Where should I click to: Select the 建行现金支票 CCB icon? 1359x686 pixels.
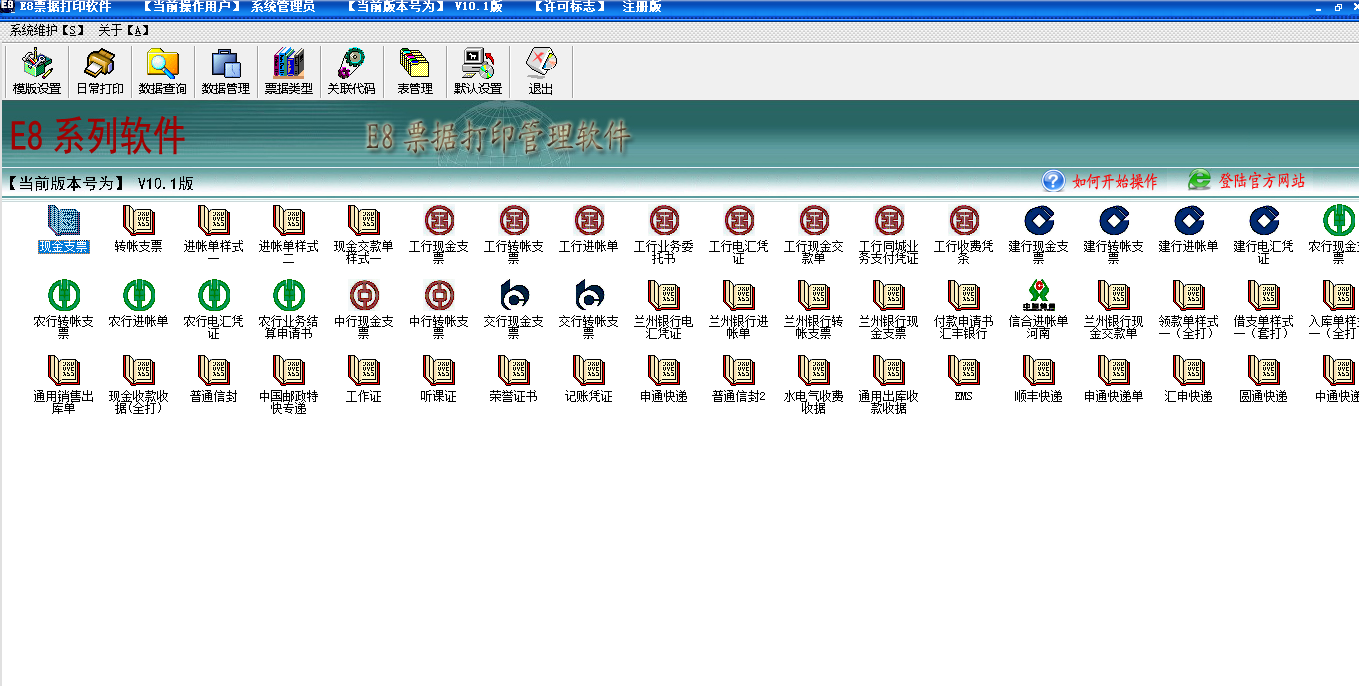(1038, 234)
